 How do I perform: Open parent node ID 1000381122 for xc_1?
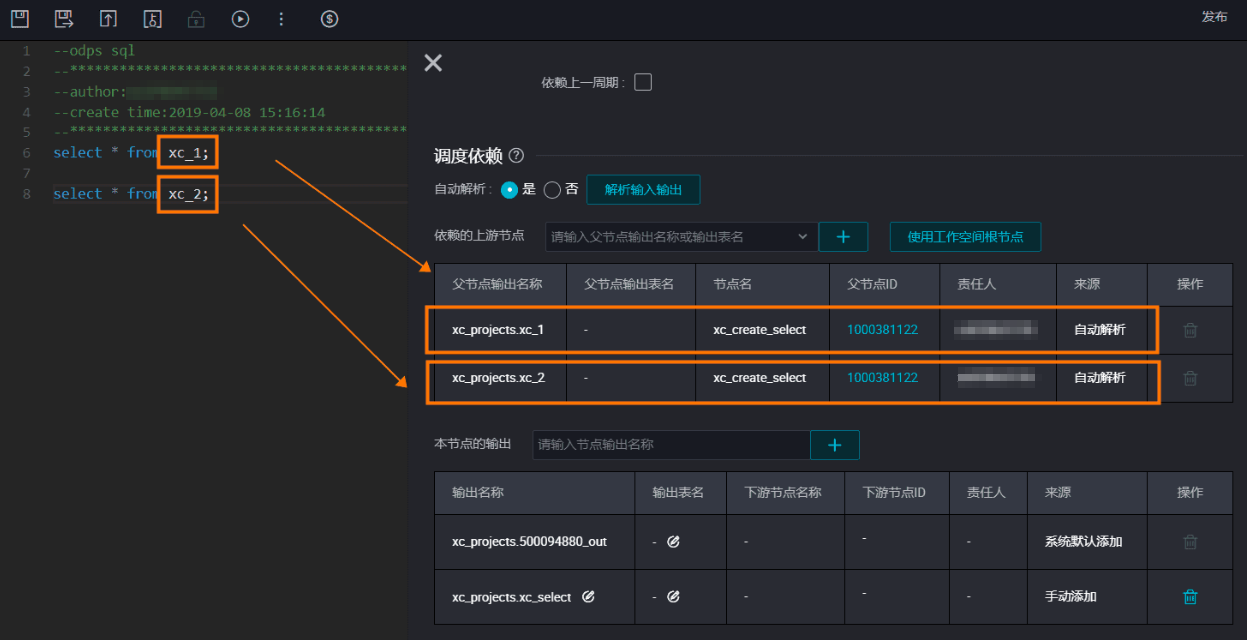[882, 330]
